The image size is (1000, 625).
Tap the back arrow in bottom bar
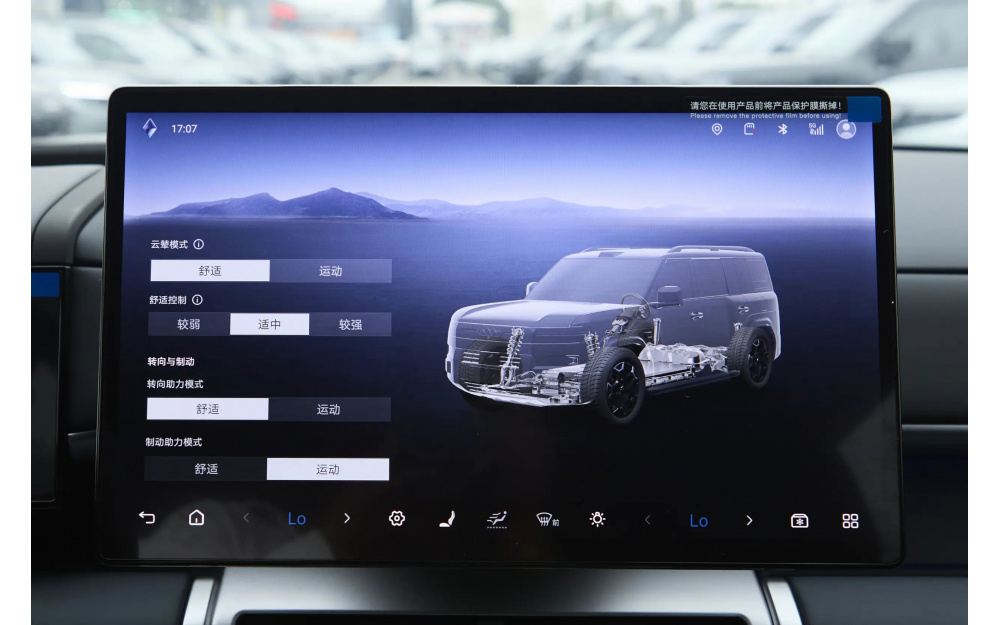pos(147,517)
